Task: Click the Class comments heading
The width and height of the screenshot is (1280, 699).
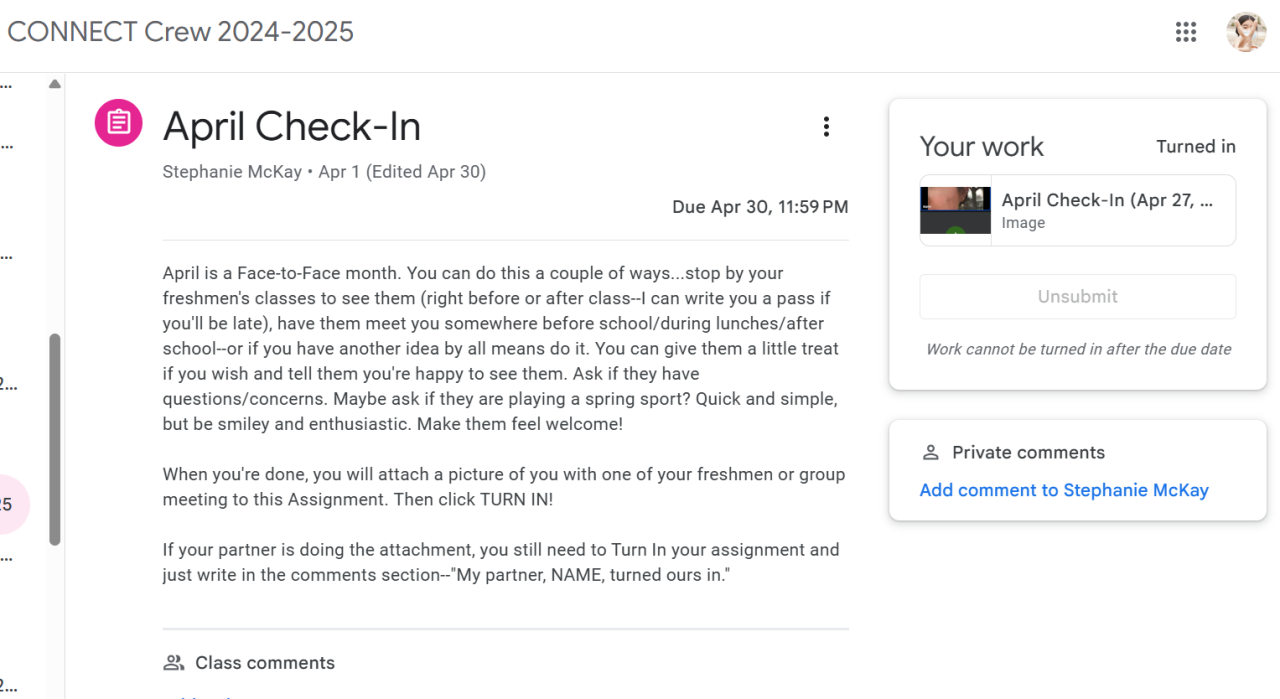Action: (x=265, y=663)
